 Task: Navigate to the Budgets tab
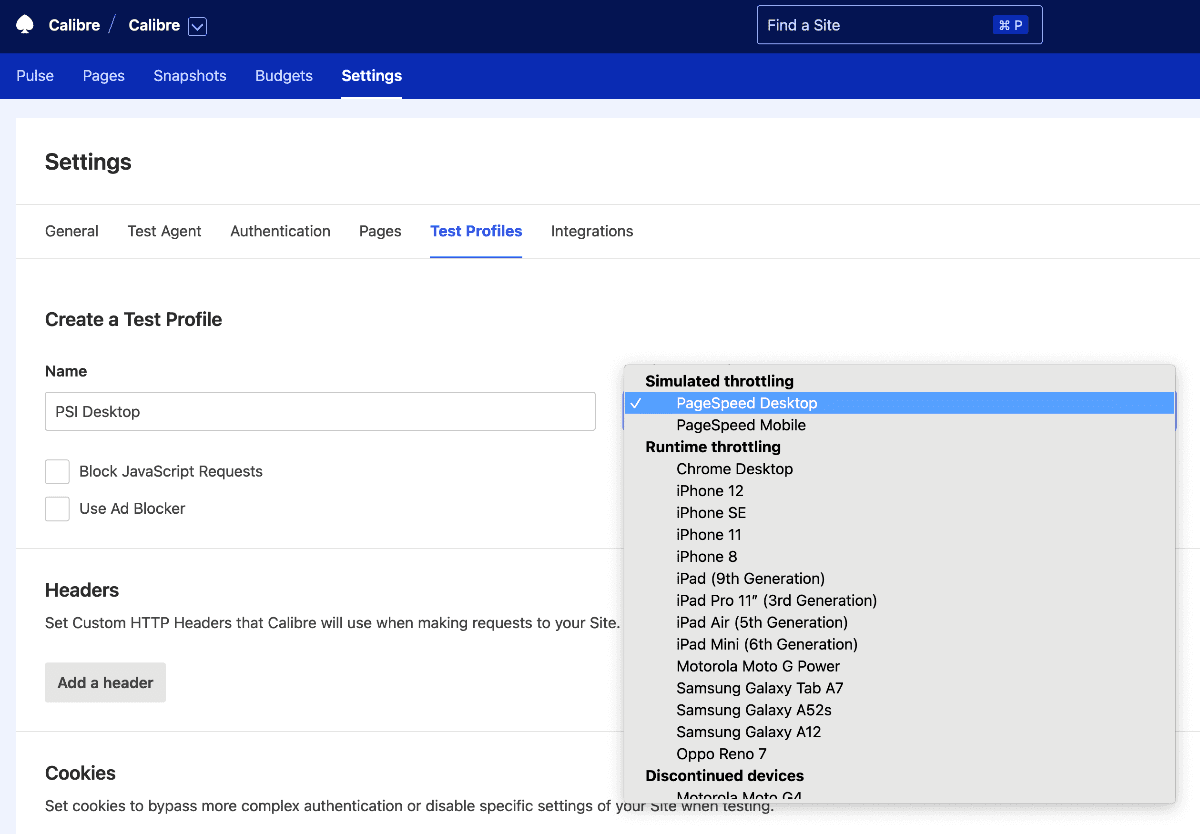coord(283,75)
